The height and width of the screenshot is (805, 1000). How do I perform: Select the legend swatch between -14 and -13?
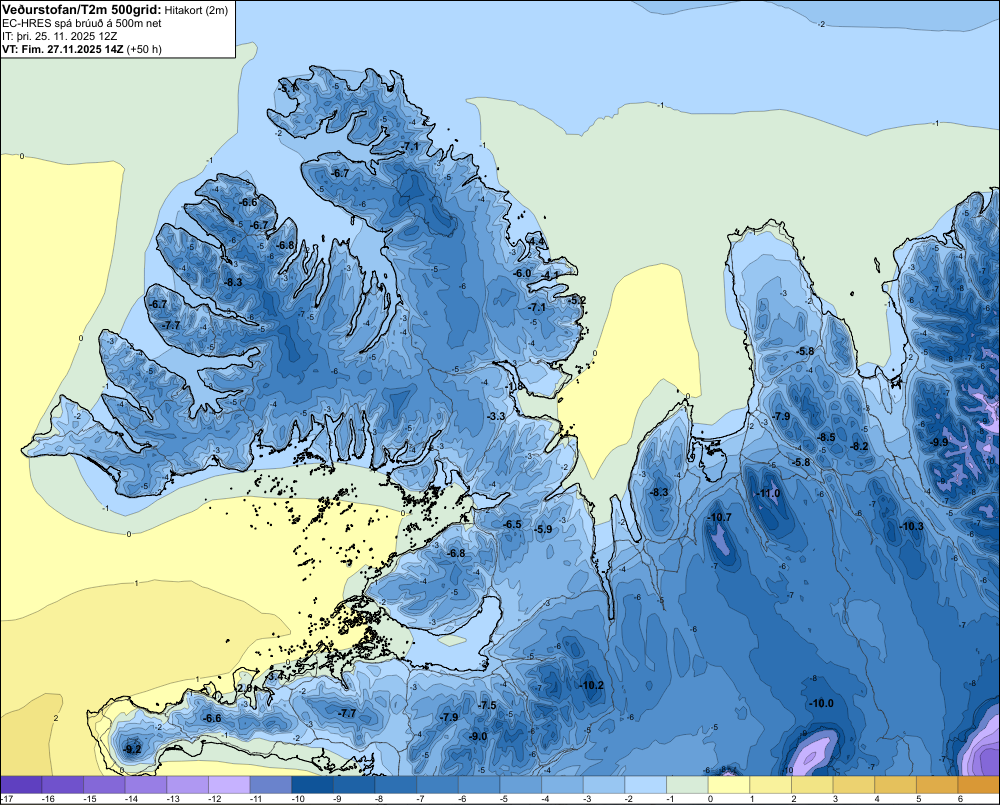click(x=145, y=785)
